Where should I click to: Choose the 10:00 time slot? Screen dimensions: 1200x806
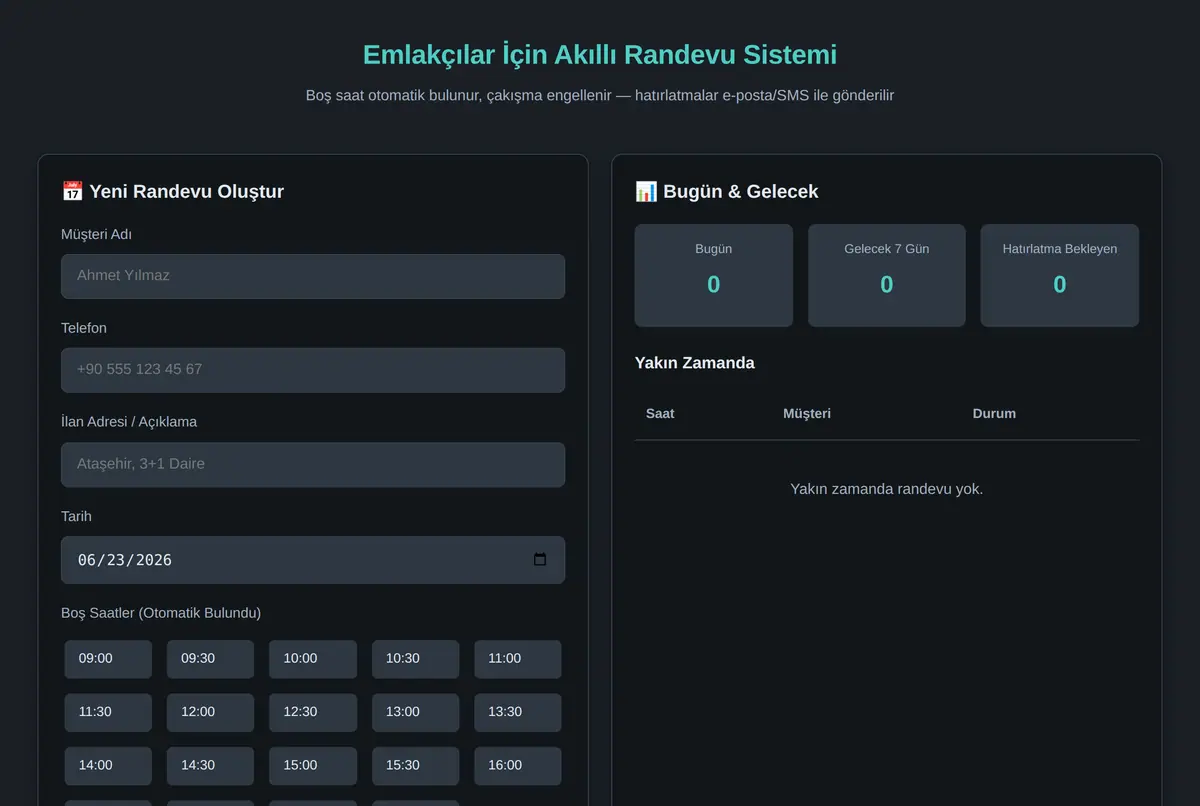(x=313, y=659)
